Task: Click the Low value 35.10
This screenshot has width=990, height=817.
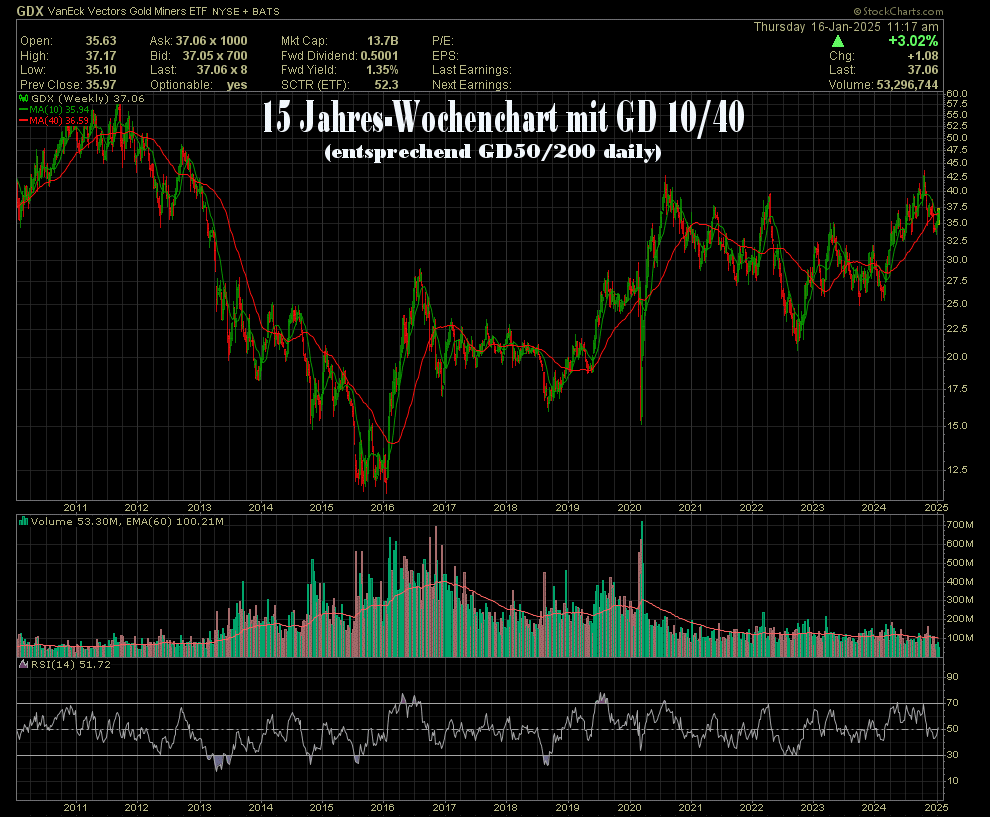Action: pos(101,70)
